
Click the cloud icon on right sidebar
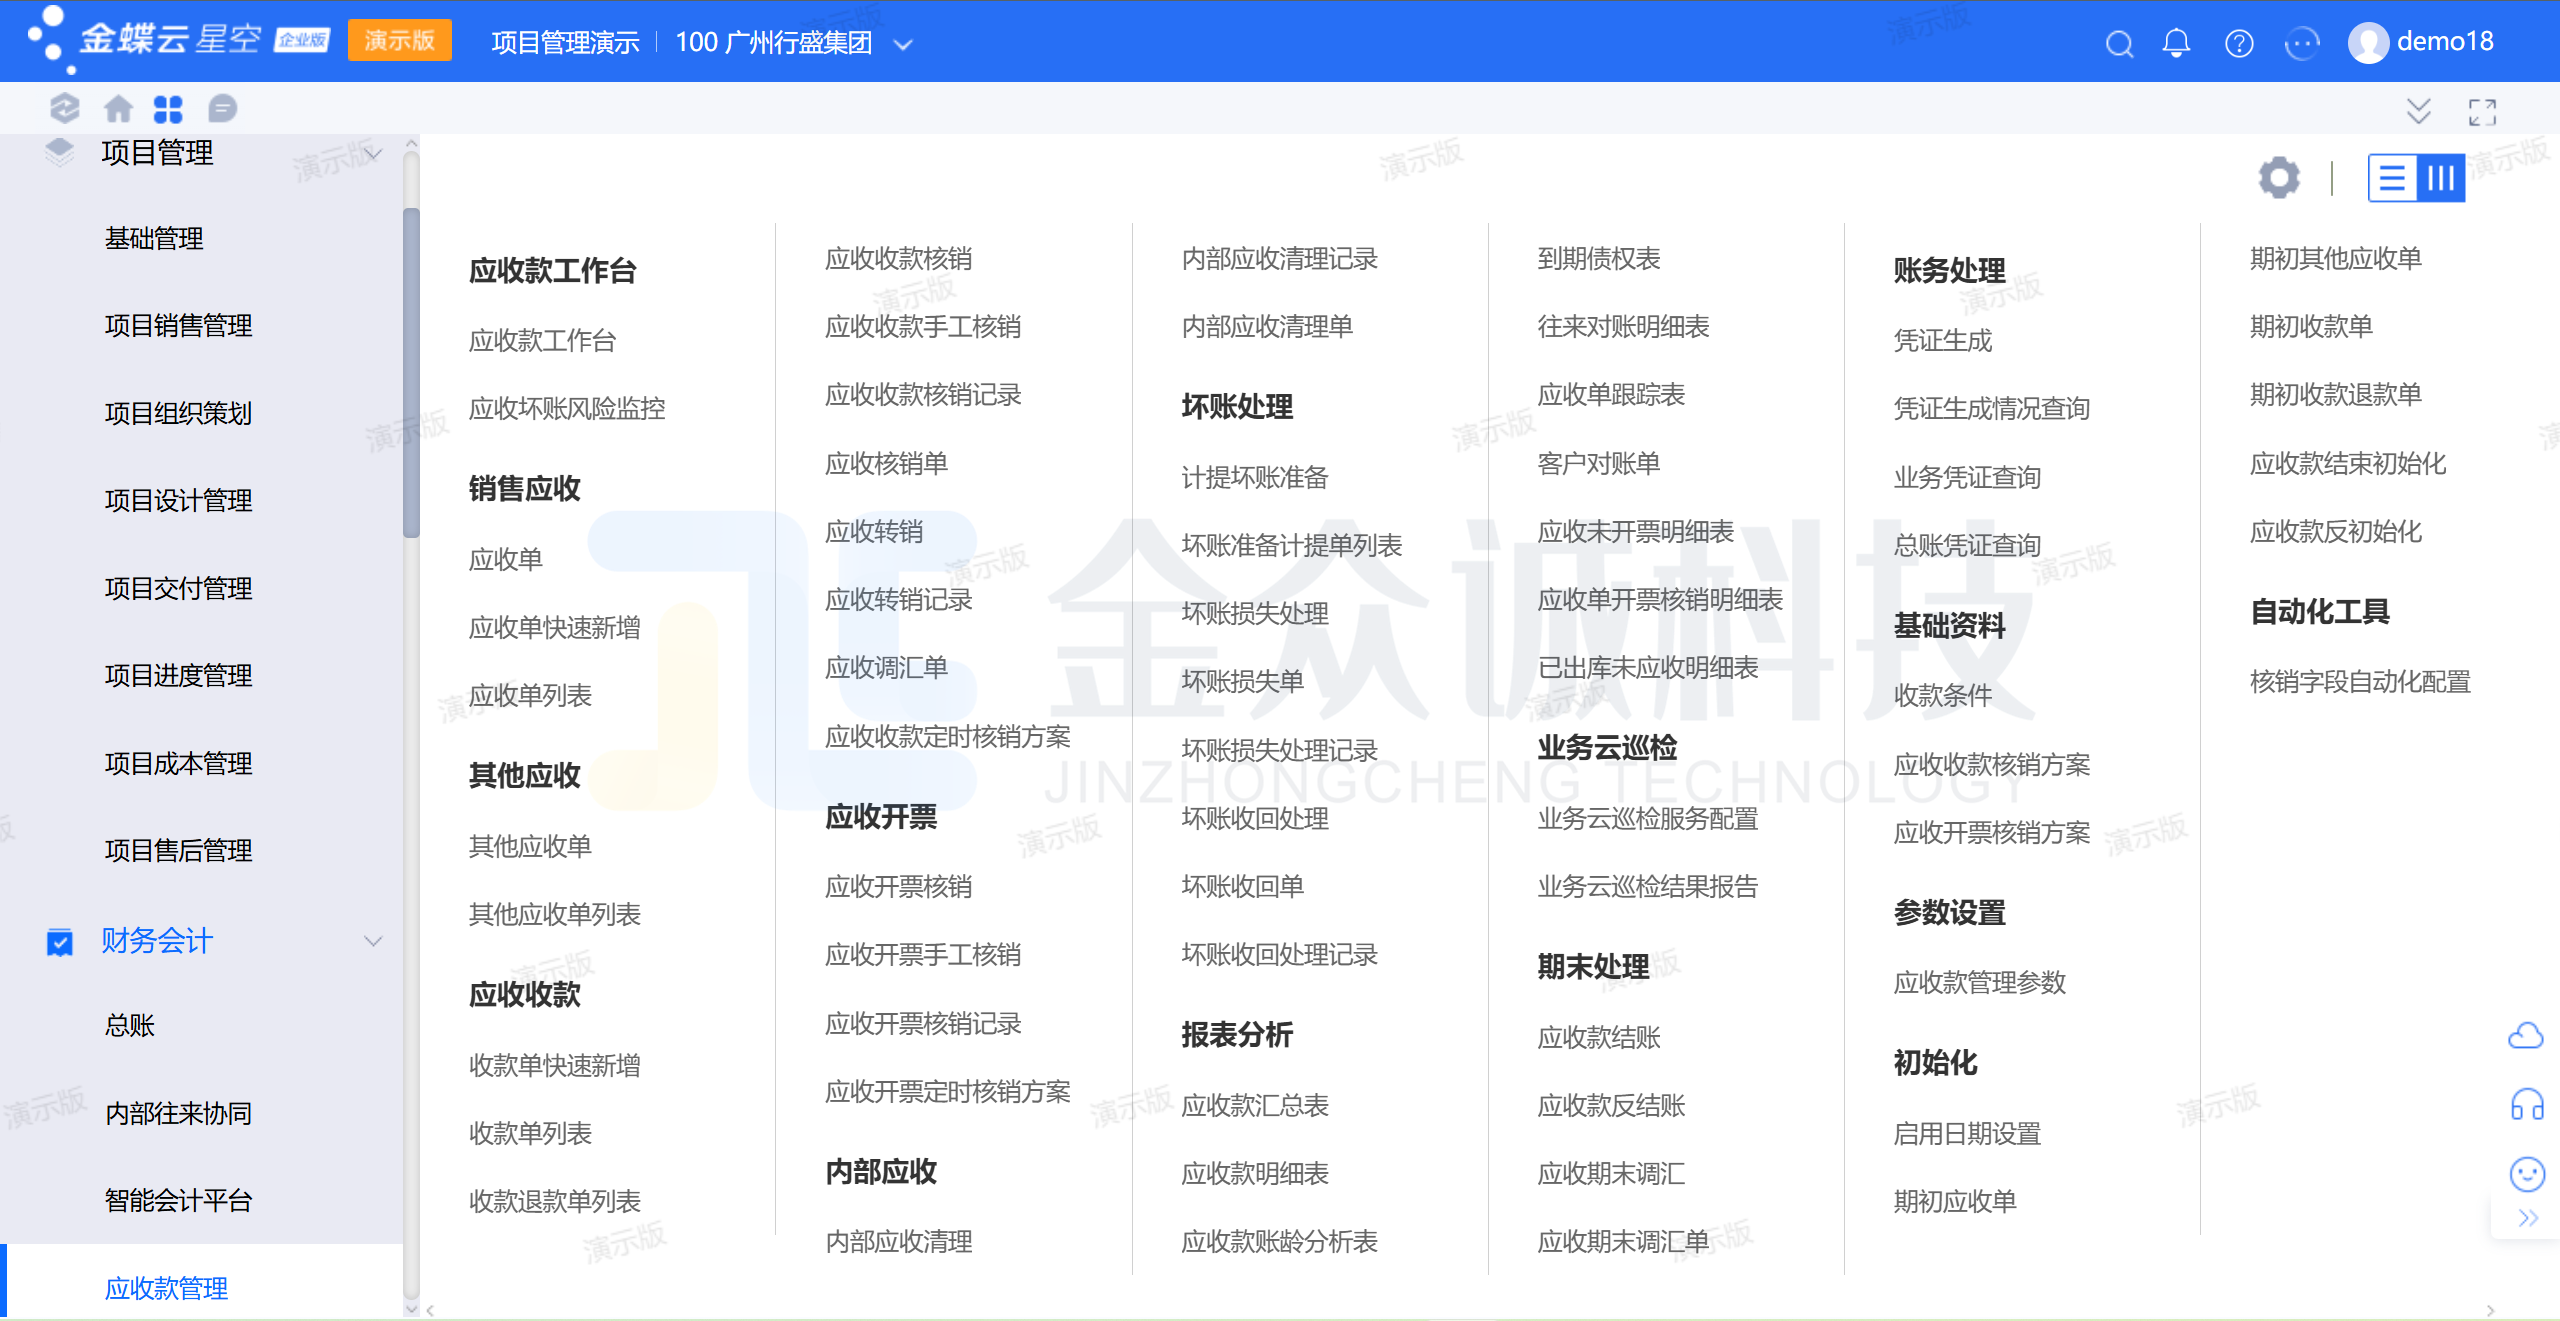(2525, 1035)
